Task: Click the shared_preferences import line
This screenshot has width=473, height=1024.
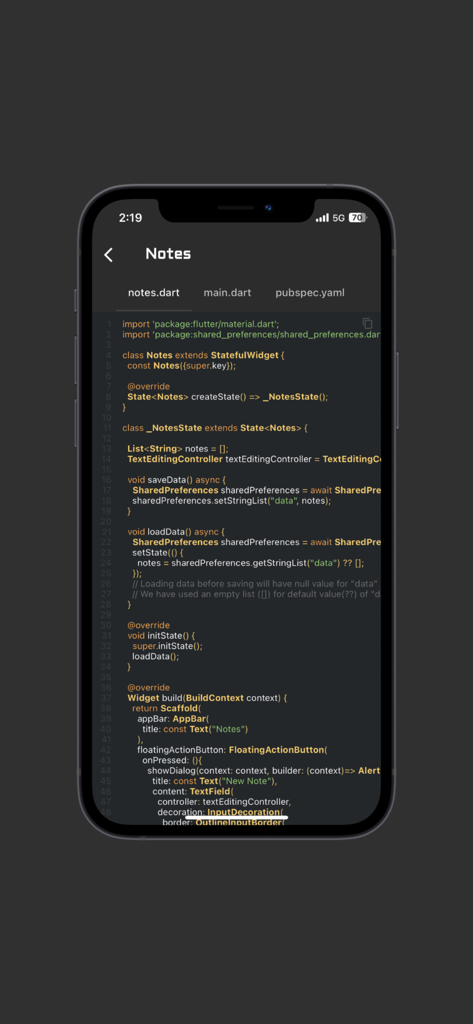Action: [251, 334]
